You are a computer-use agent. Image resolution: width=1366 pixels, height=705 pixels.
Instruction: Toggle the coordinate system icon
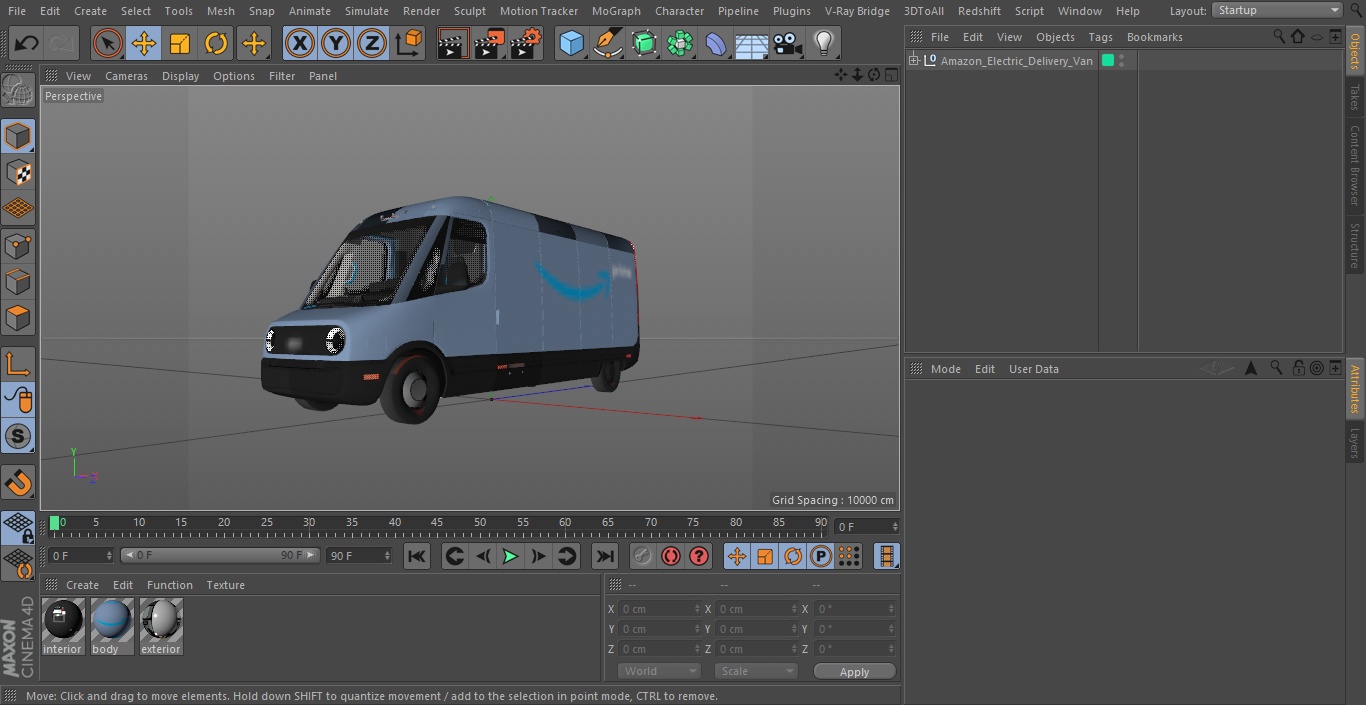(409, 43)
